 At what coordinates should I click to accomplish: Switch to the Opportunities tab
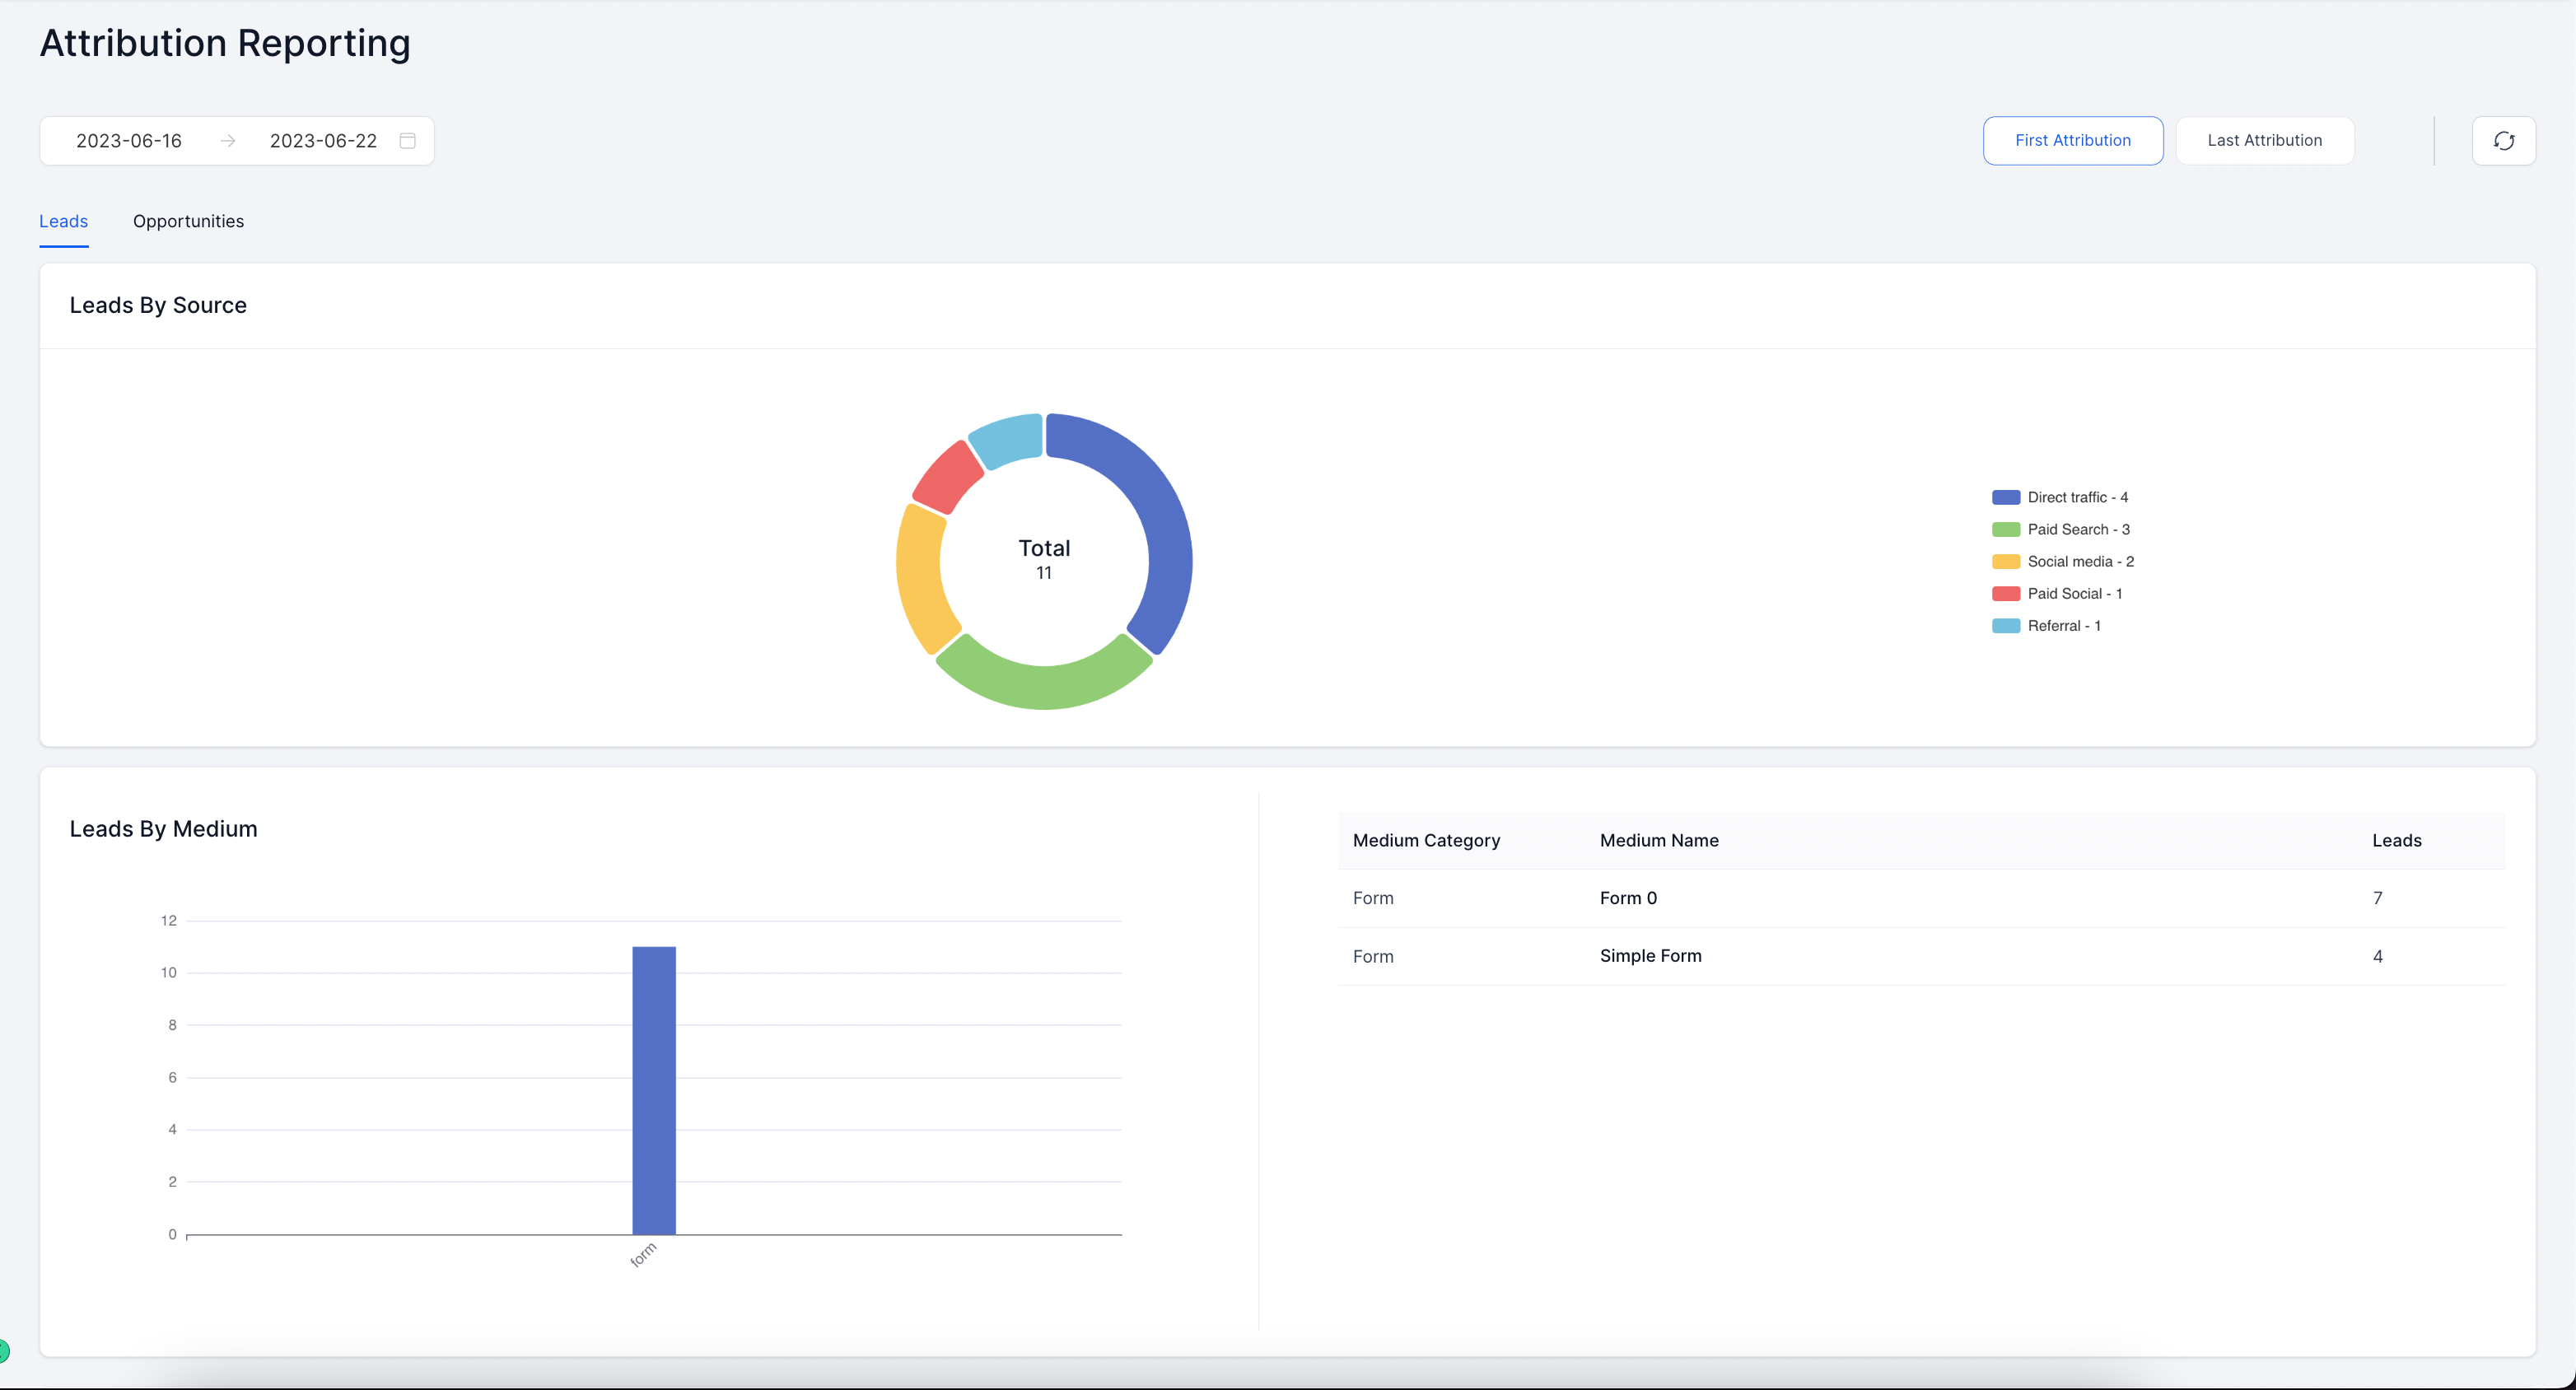point(188,221)
